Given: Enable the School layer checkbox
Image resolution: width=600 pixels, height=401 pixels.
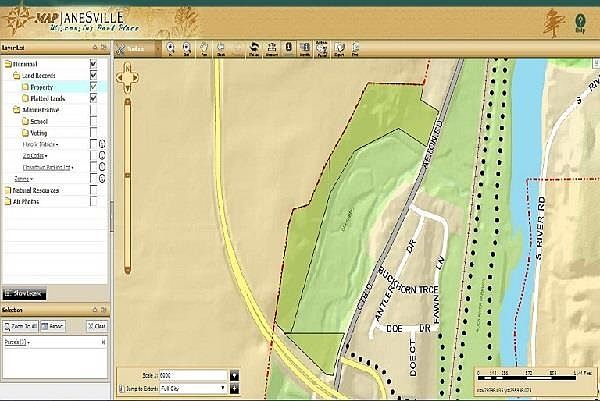Looking at the screenshot, I should coord(93,121).
